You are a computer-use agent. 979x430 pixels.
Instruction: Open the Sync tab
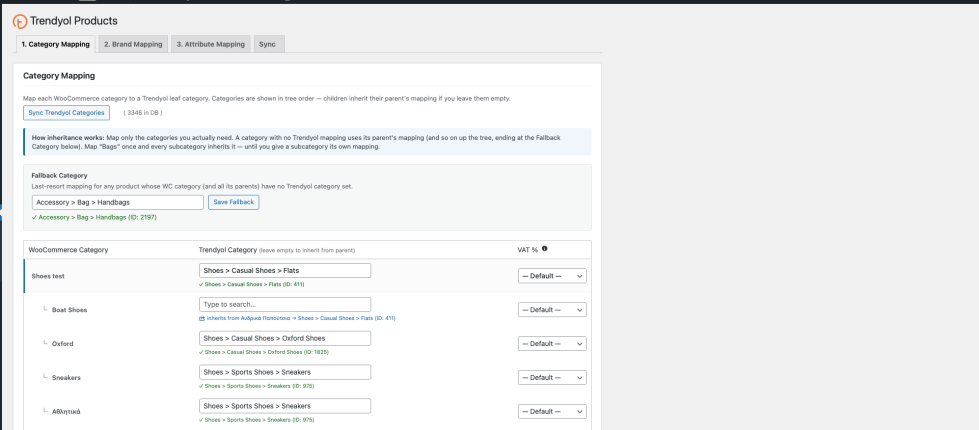268,44
